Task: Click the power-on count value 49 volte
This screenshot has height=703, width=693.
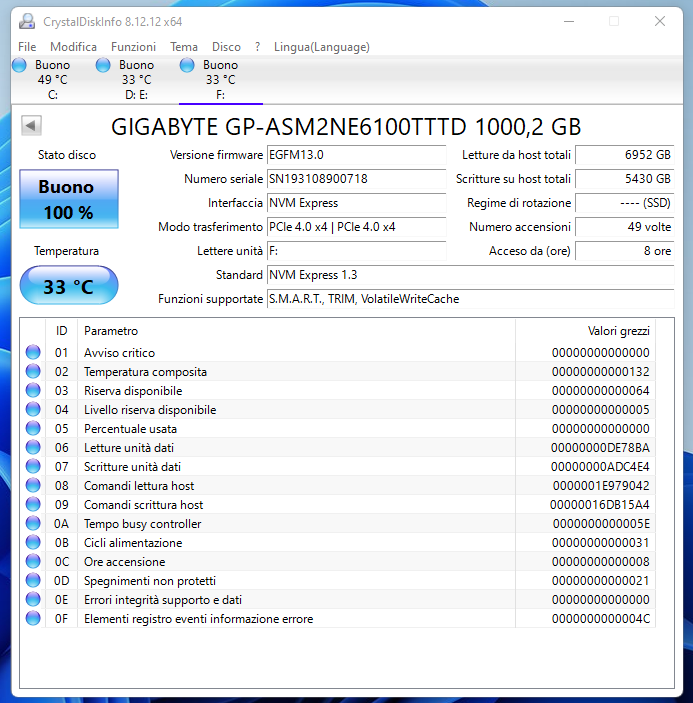Action: point(625,227)
